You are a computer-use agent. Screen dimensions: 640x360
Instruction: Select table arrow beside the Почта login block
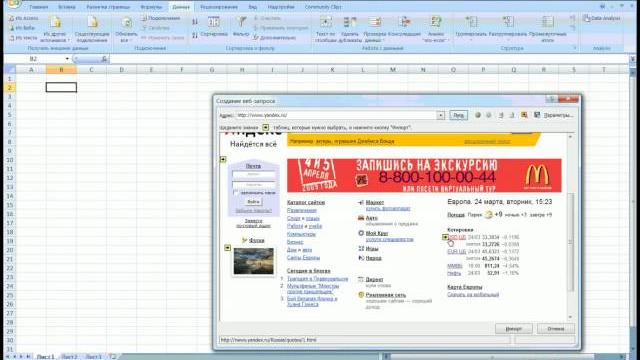223,159
